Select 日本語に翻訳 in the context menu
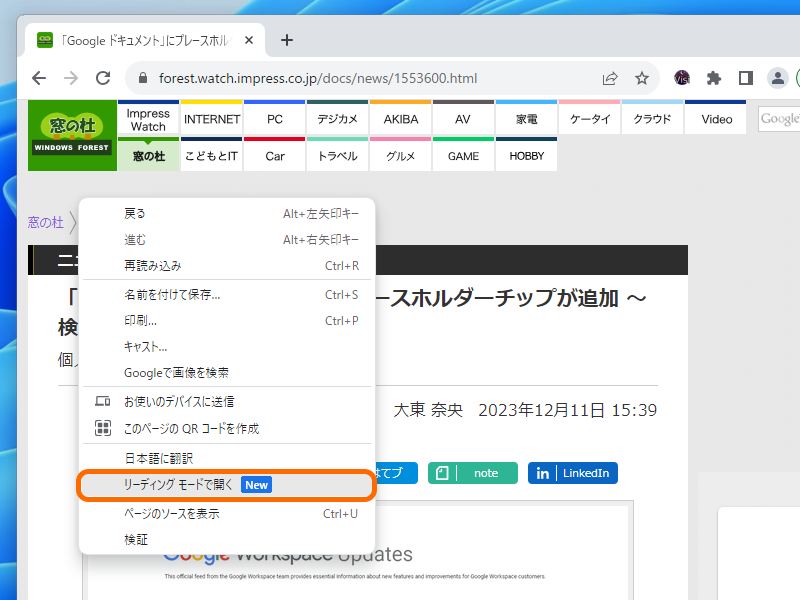The image size is (800, 600). tap(161, 457)
